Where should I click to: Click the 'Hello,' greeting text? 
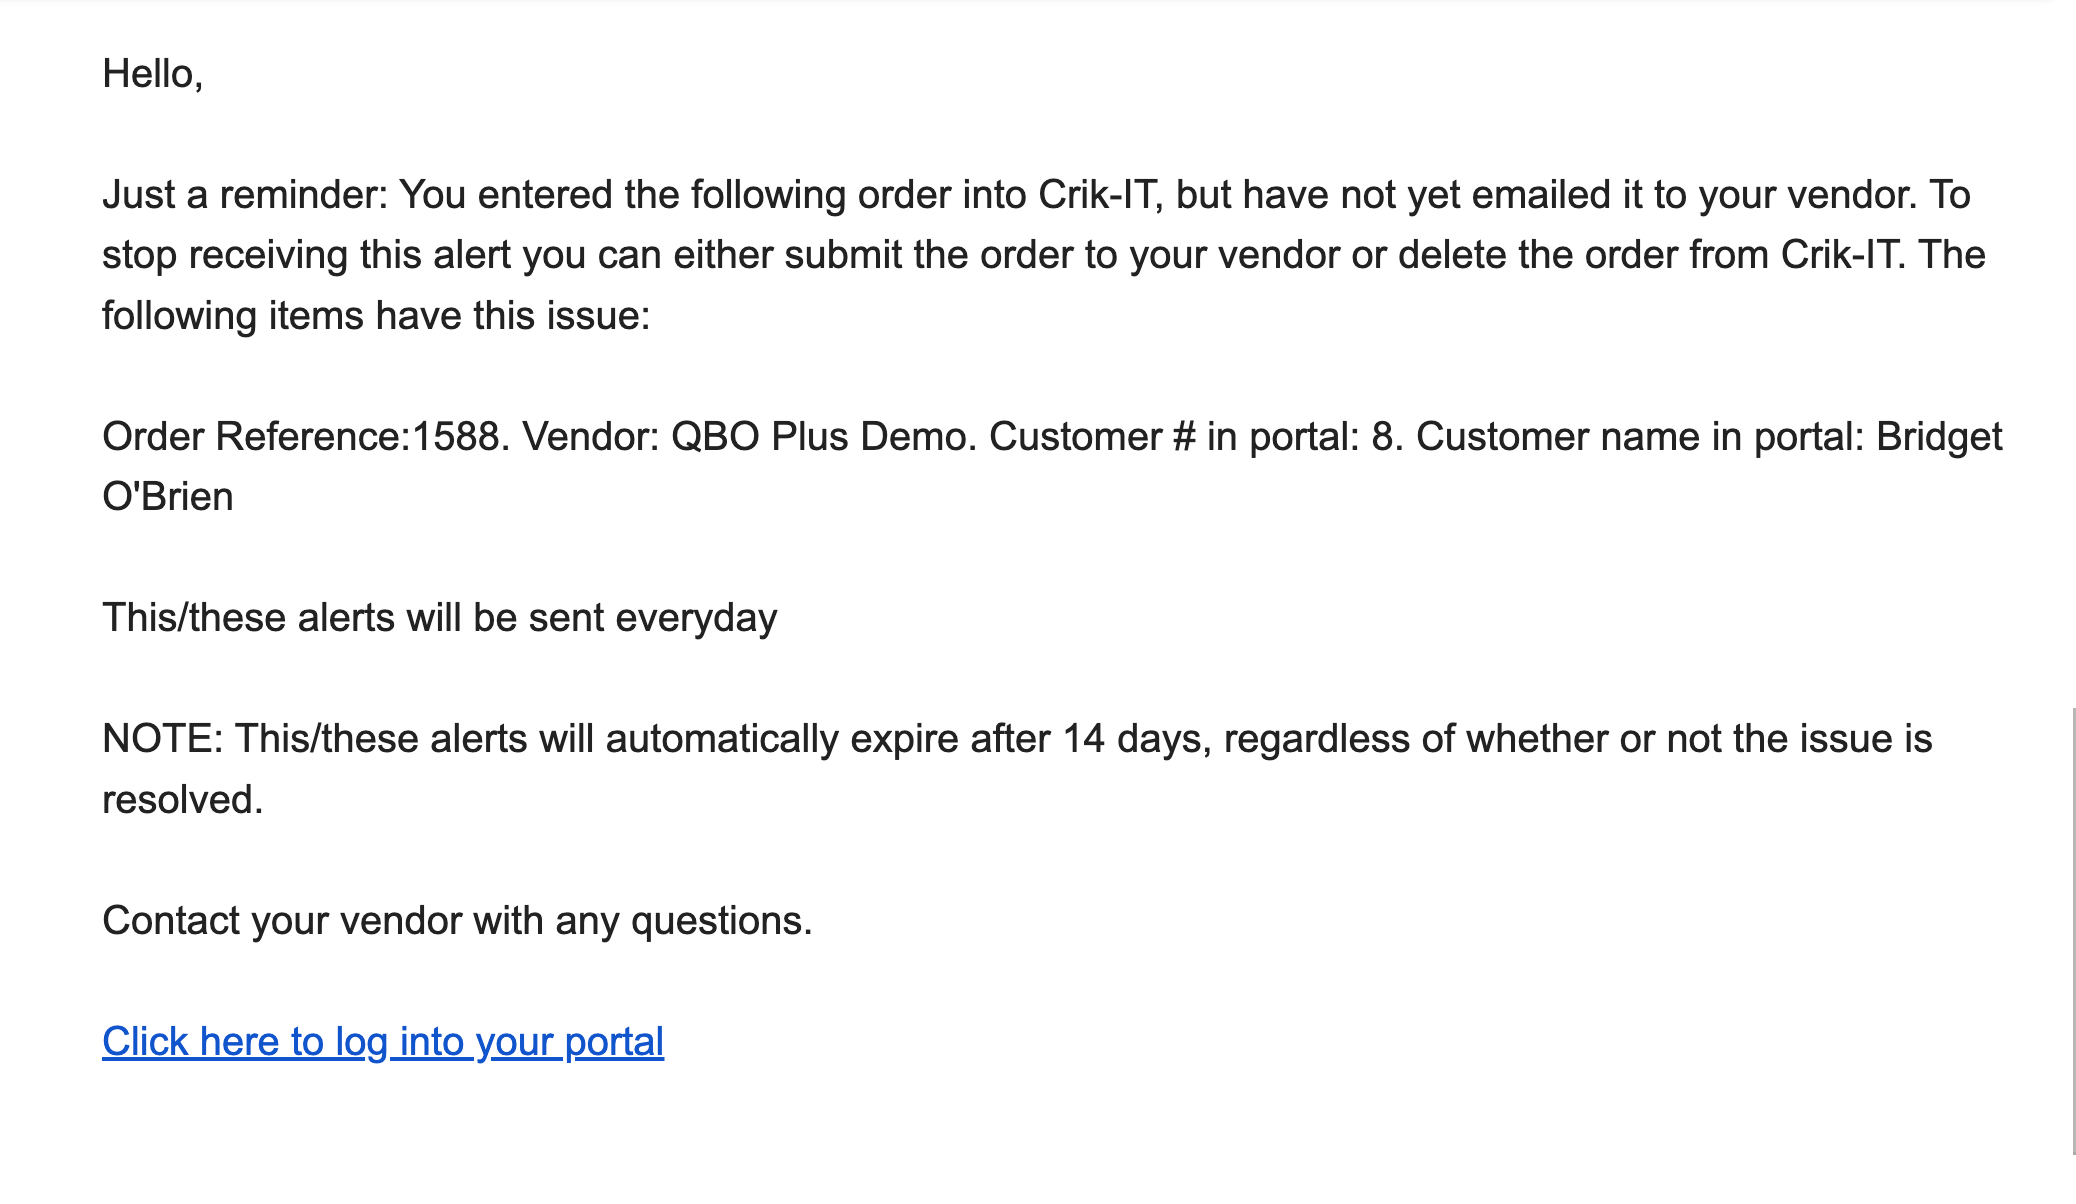click(x=153, y=74)
